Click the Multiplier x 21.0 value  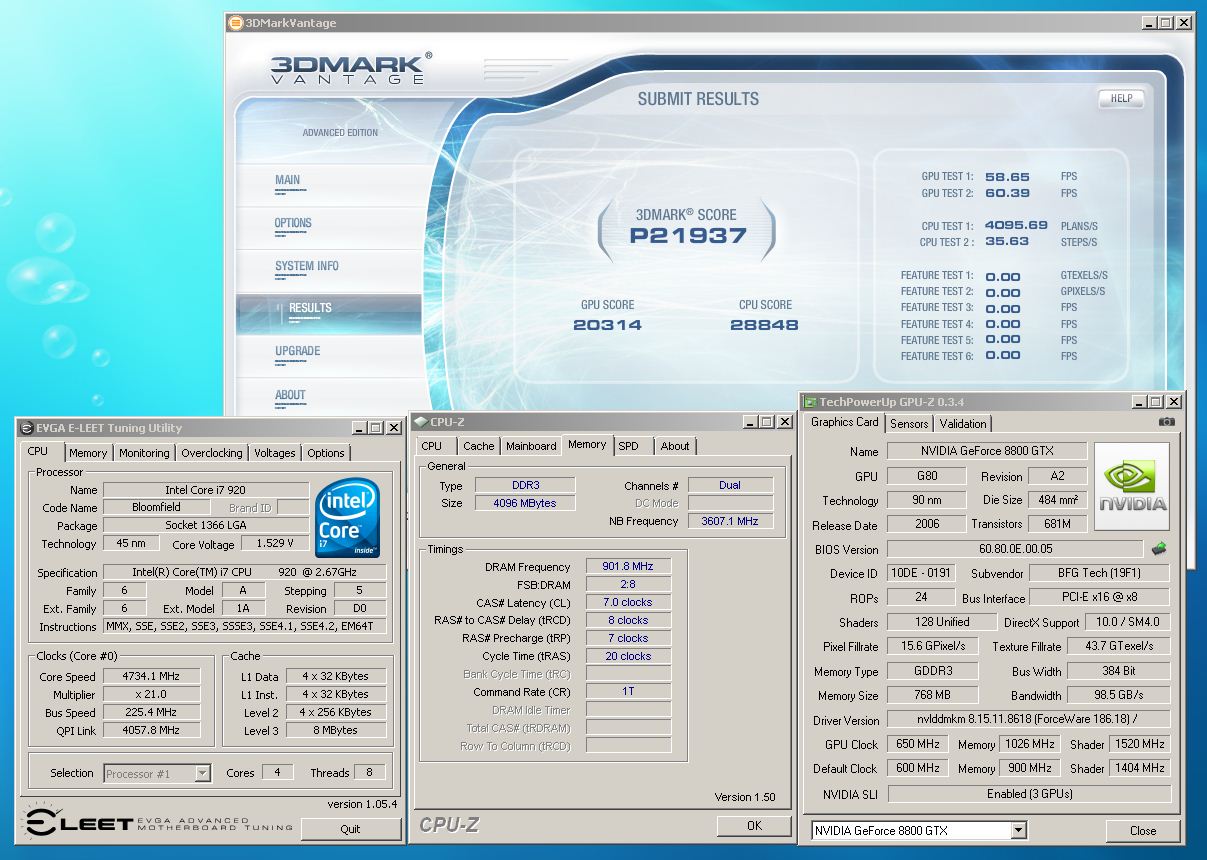[x=152, y=695]
